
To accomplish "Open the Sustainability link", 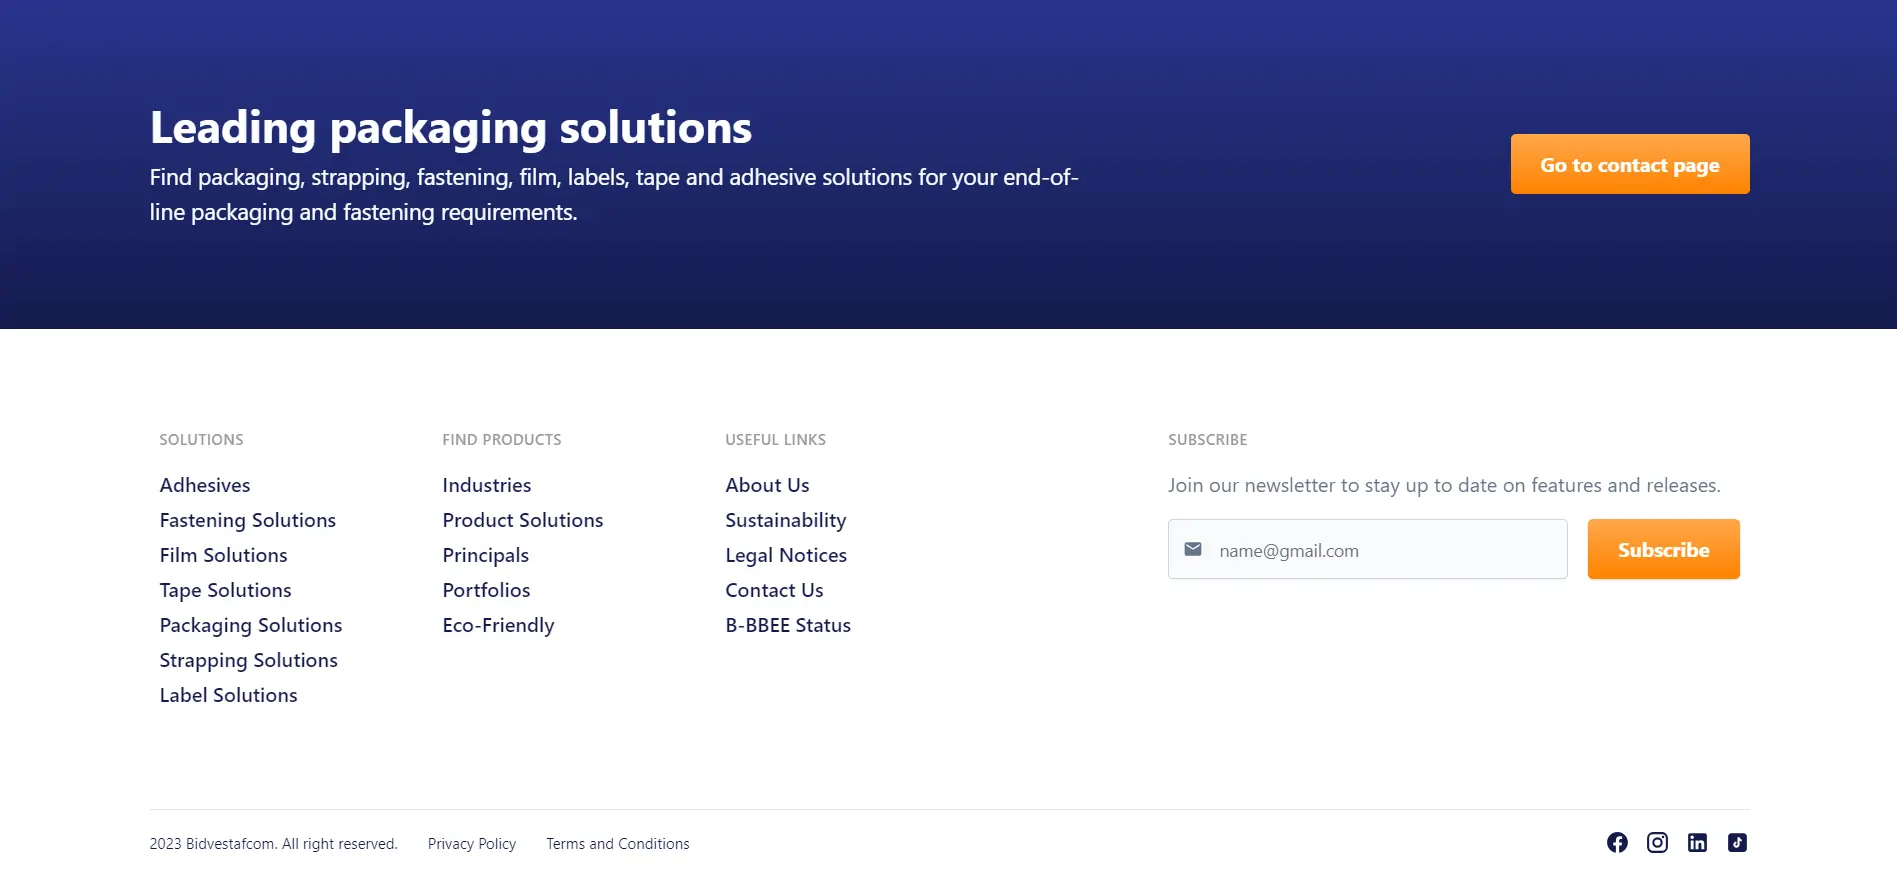I will (x=786, y=520).
